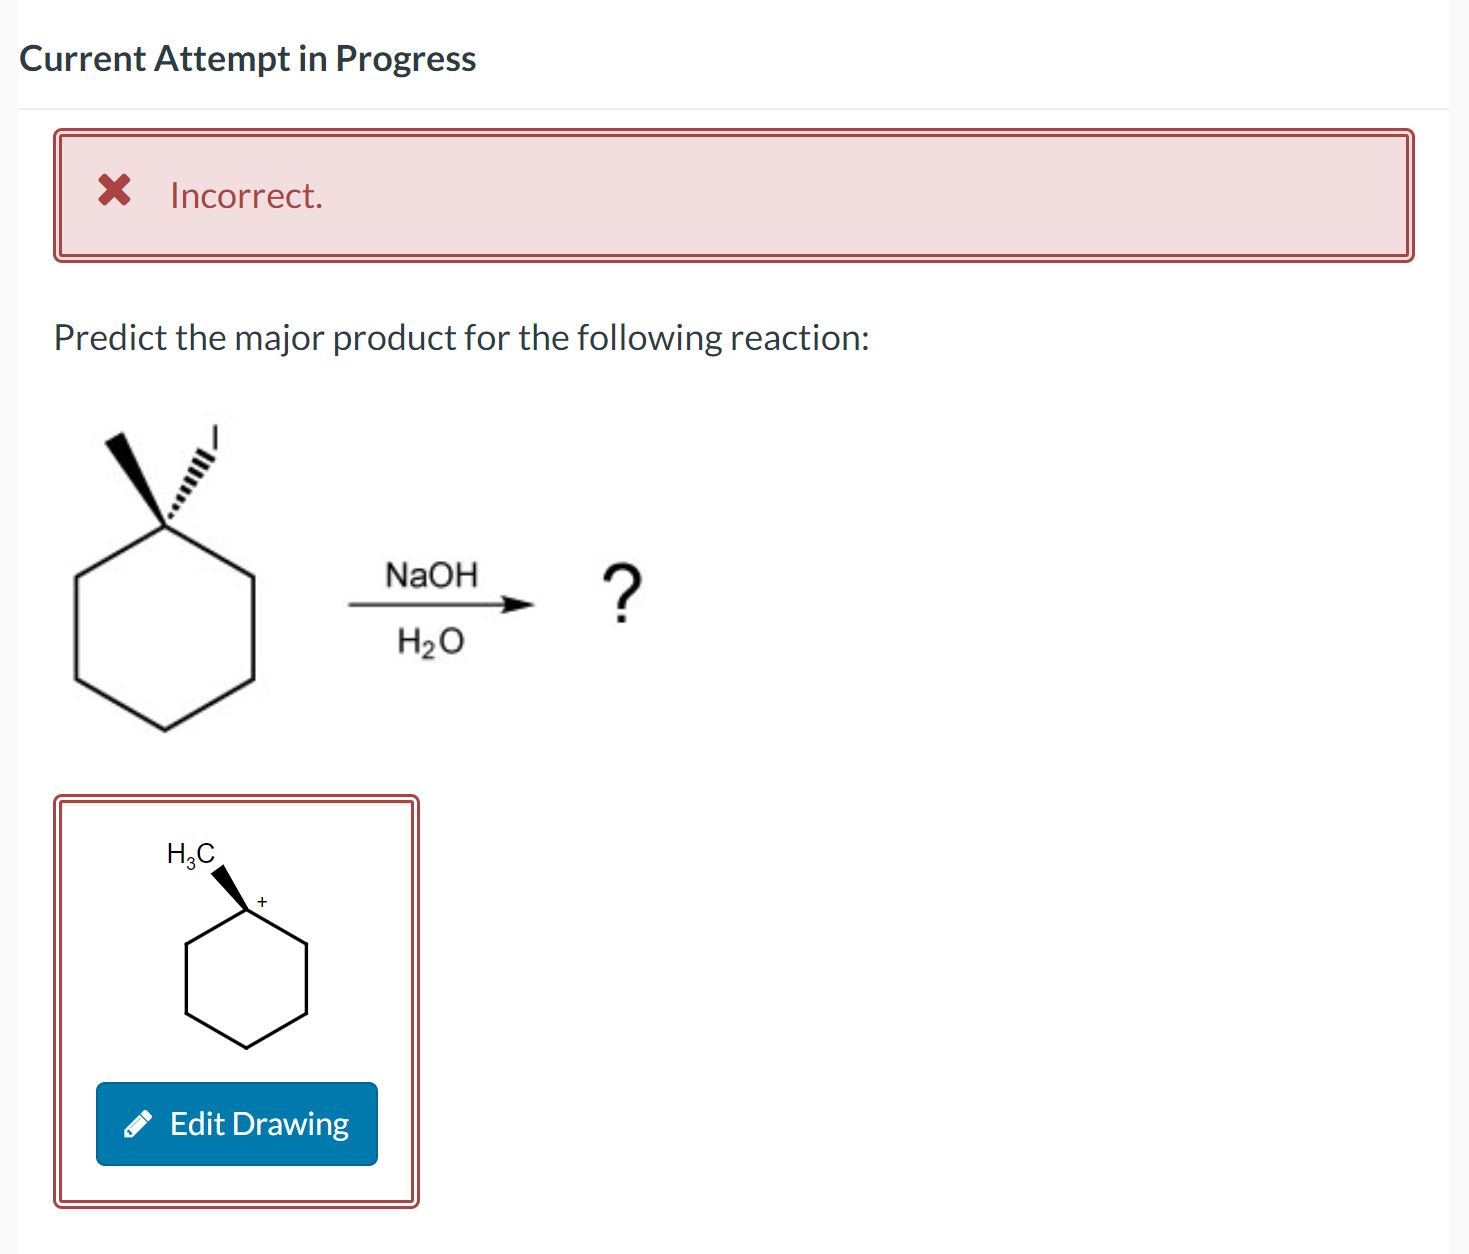Image resolution: width=1469 pixels, height=1254 pixels.
Task: Click the H3C label on the answer molecule
Action: [x=190, y=855]
